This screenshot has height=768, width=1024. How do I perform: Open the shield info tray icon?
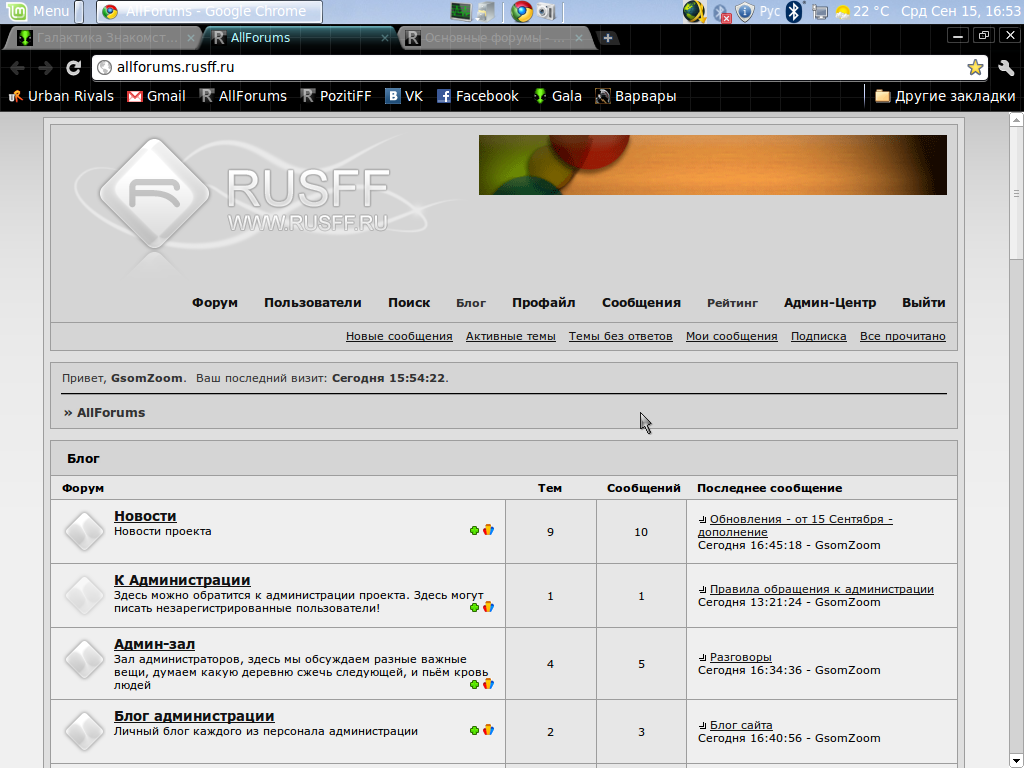click(x=745, y=11)
